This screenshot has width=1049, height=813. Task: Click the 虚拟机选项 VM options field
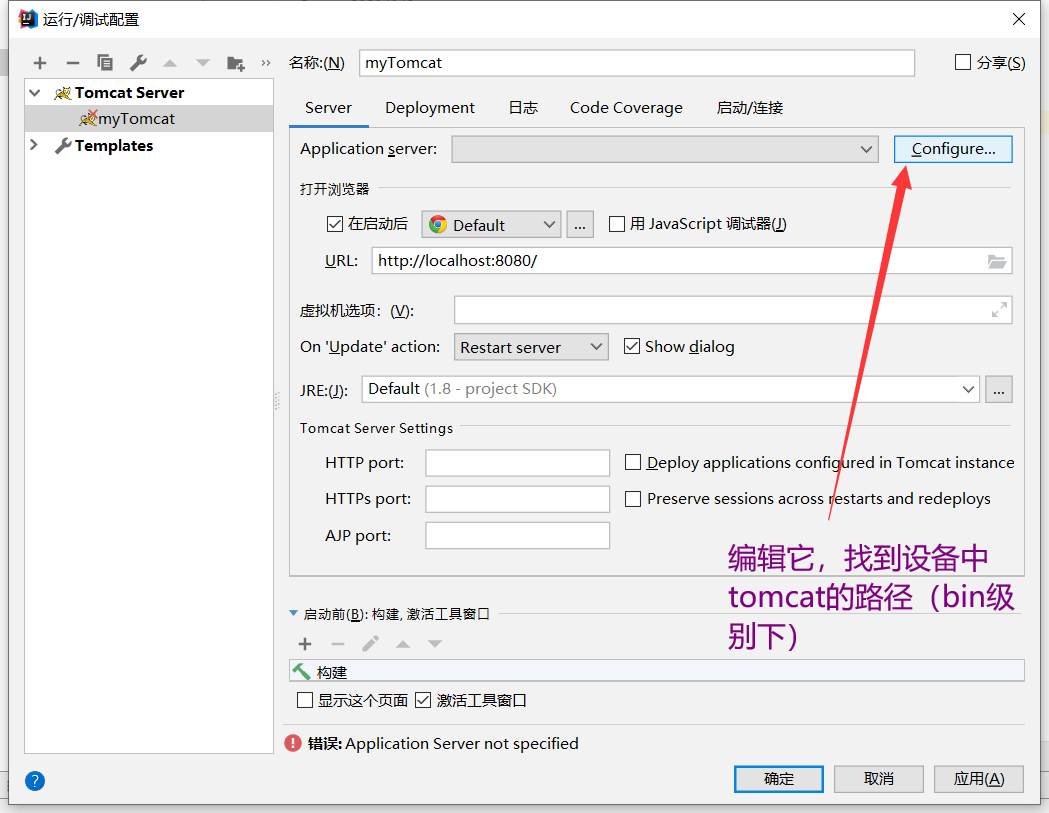(733, 310)
